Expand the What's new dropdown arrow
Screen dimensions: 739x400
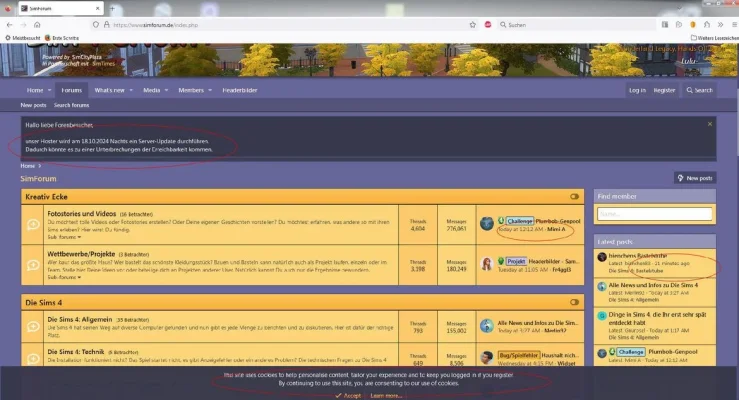(x=131, y=90)
